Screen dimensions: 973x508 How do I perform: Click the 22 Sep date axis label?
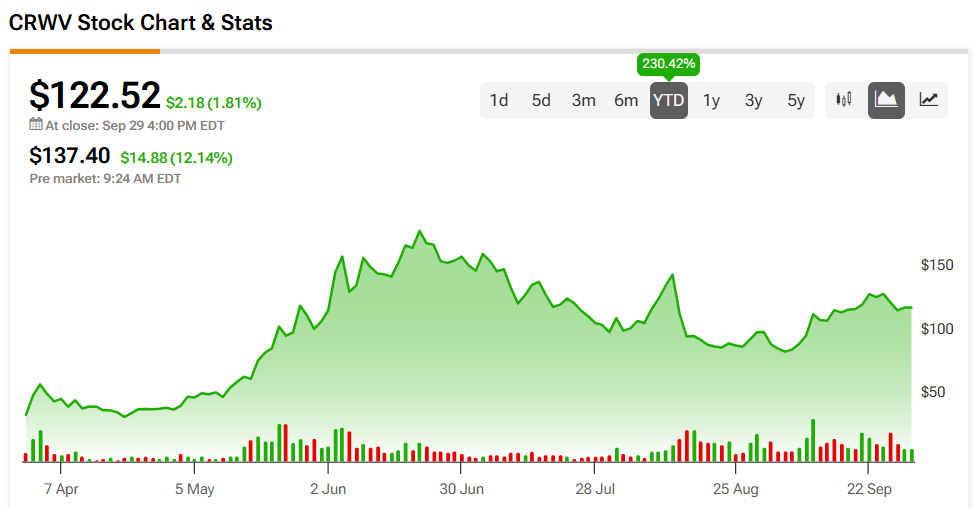coord(869,489)
